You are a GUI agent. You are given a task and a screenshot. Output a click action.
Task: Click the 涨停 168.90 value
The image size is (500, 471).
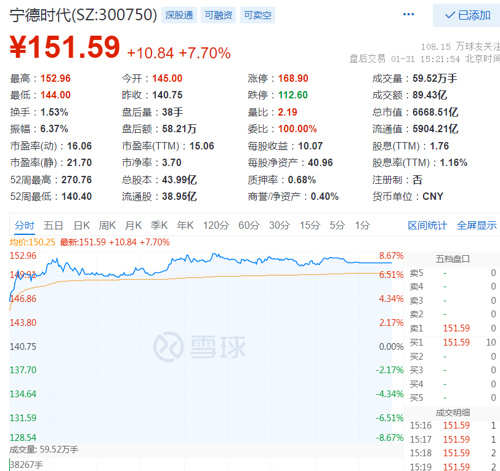tap(293, 79)
